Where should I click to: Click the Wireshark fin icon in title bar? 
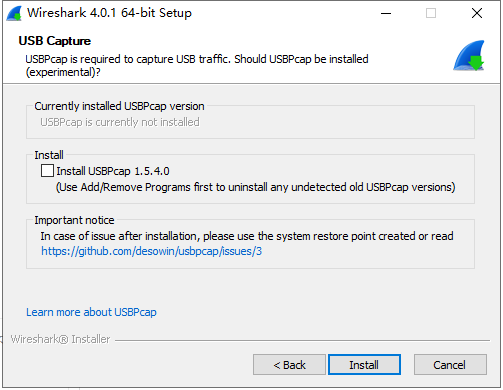tap(14, 13)
